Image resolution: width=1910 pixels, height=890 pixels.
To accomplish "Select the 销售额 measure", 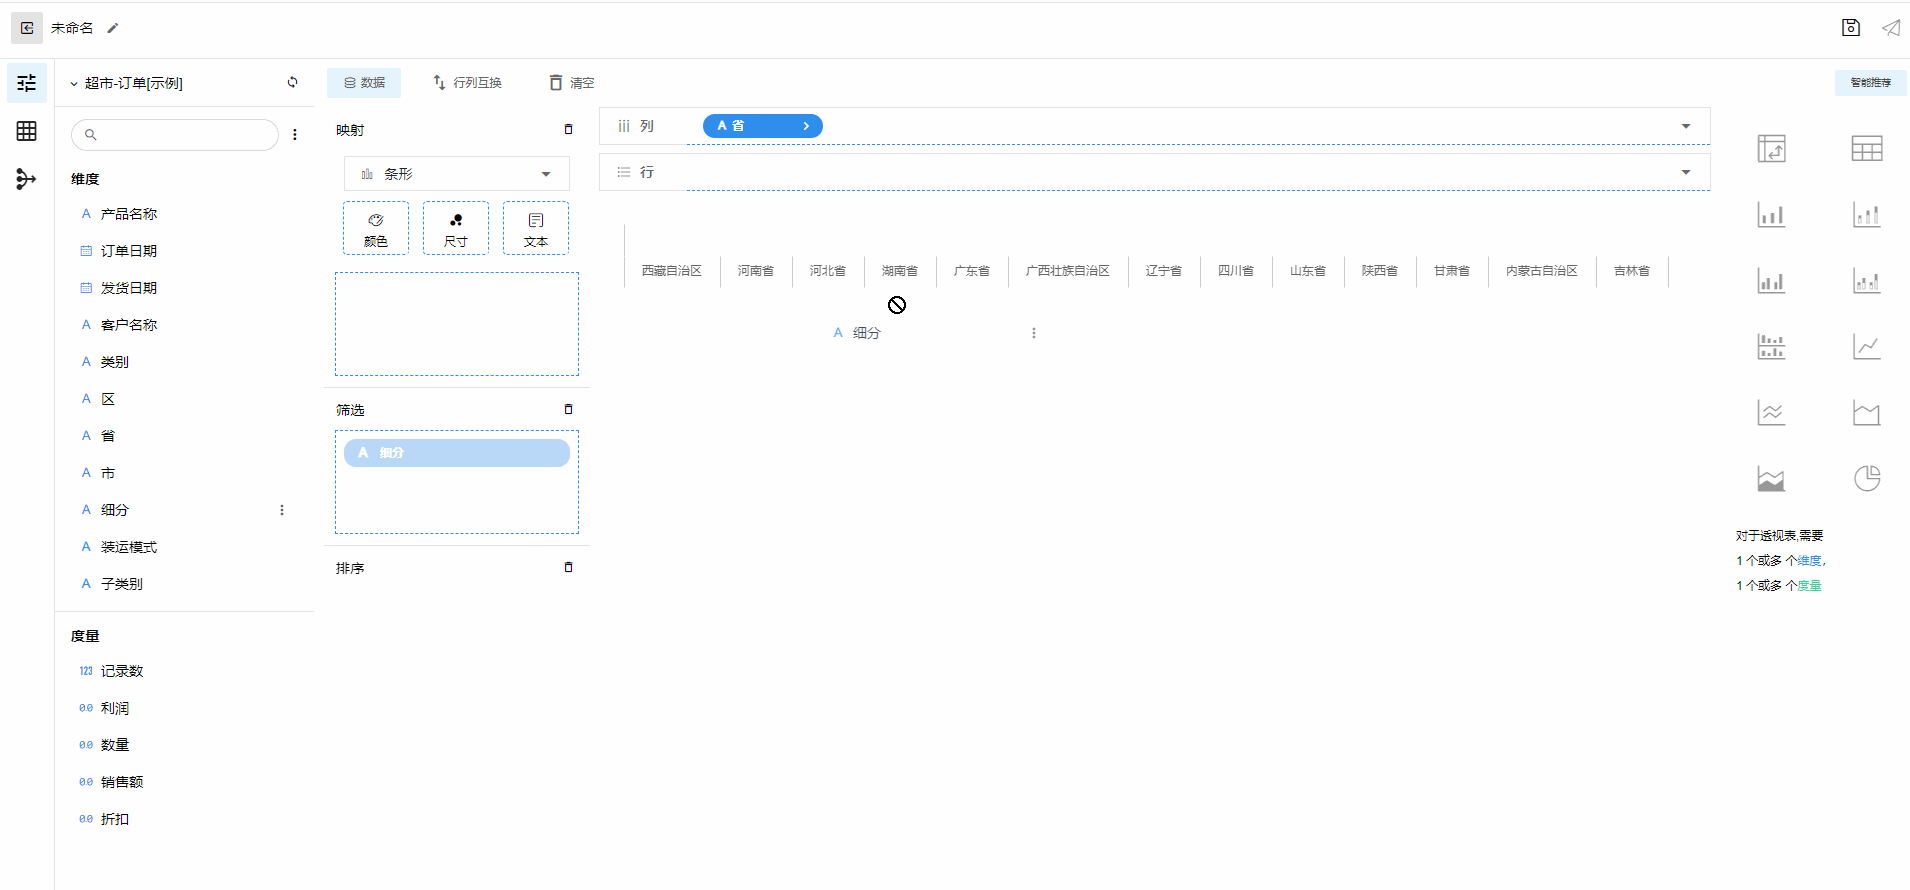I will pos(122,782).
